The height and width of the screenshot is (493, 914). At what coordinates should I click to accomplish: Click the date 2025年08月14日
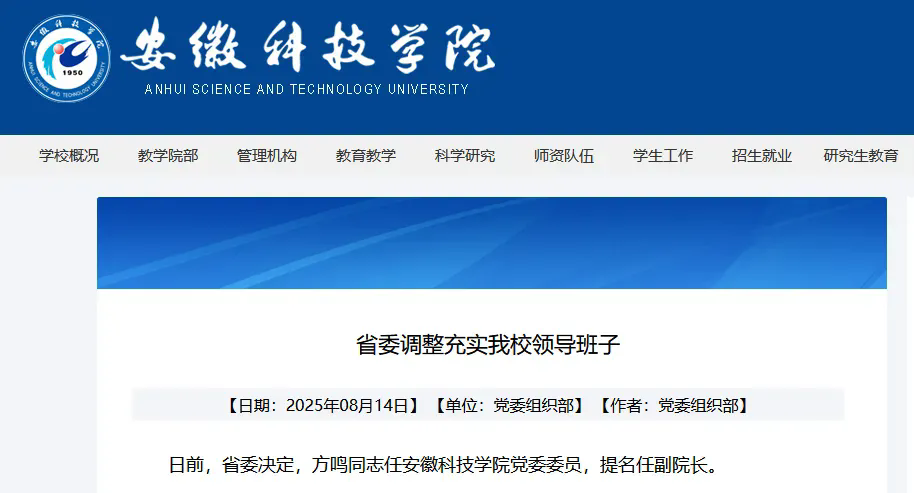point(347,405)
